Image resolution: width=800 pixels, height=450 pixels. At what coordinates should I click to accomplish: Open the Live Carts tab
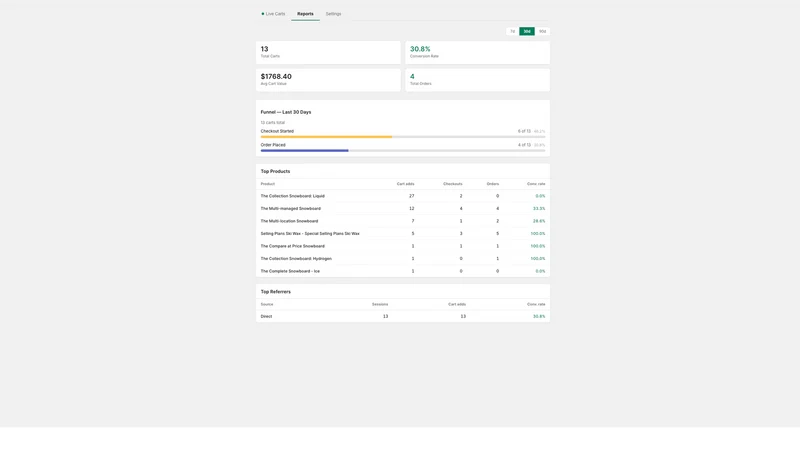[x=273, y=14]
